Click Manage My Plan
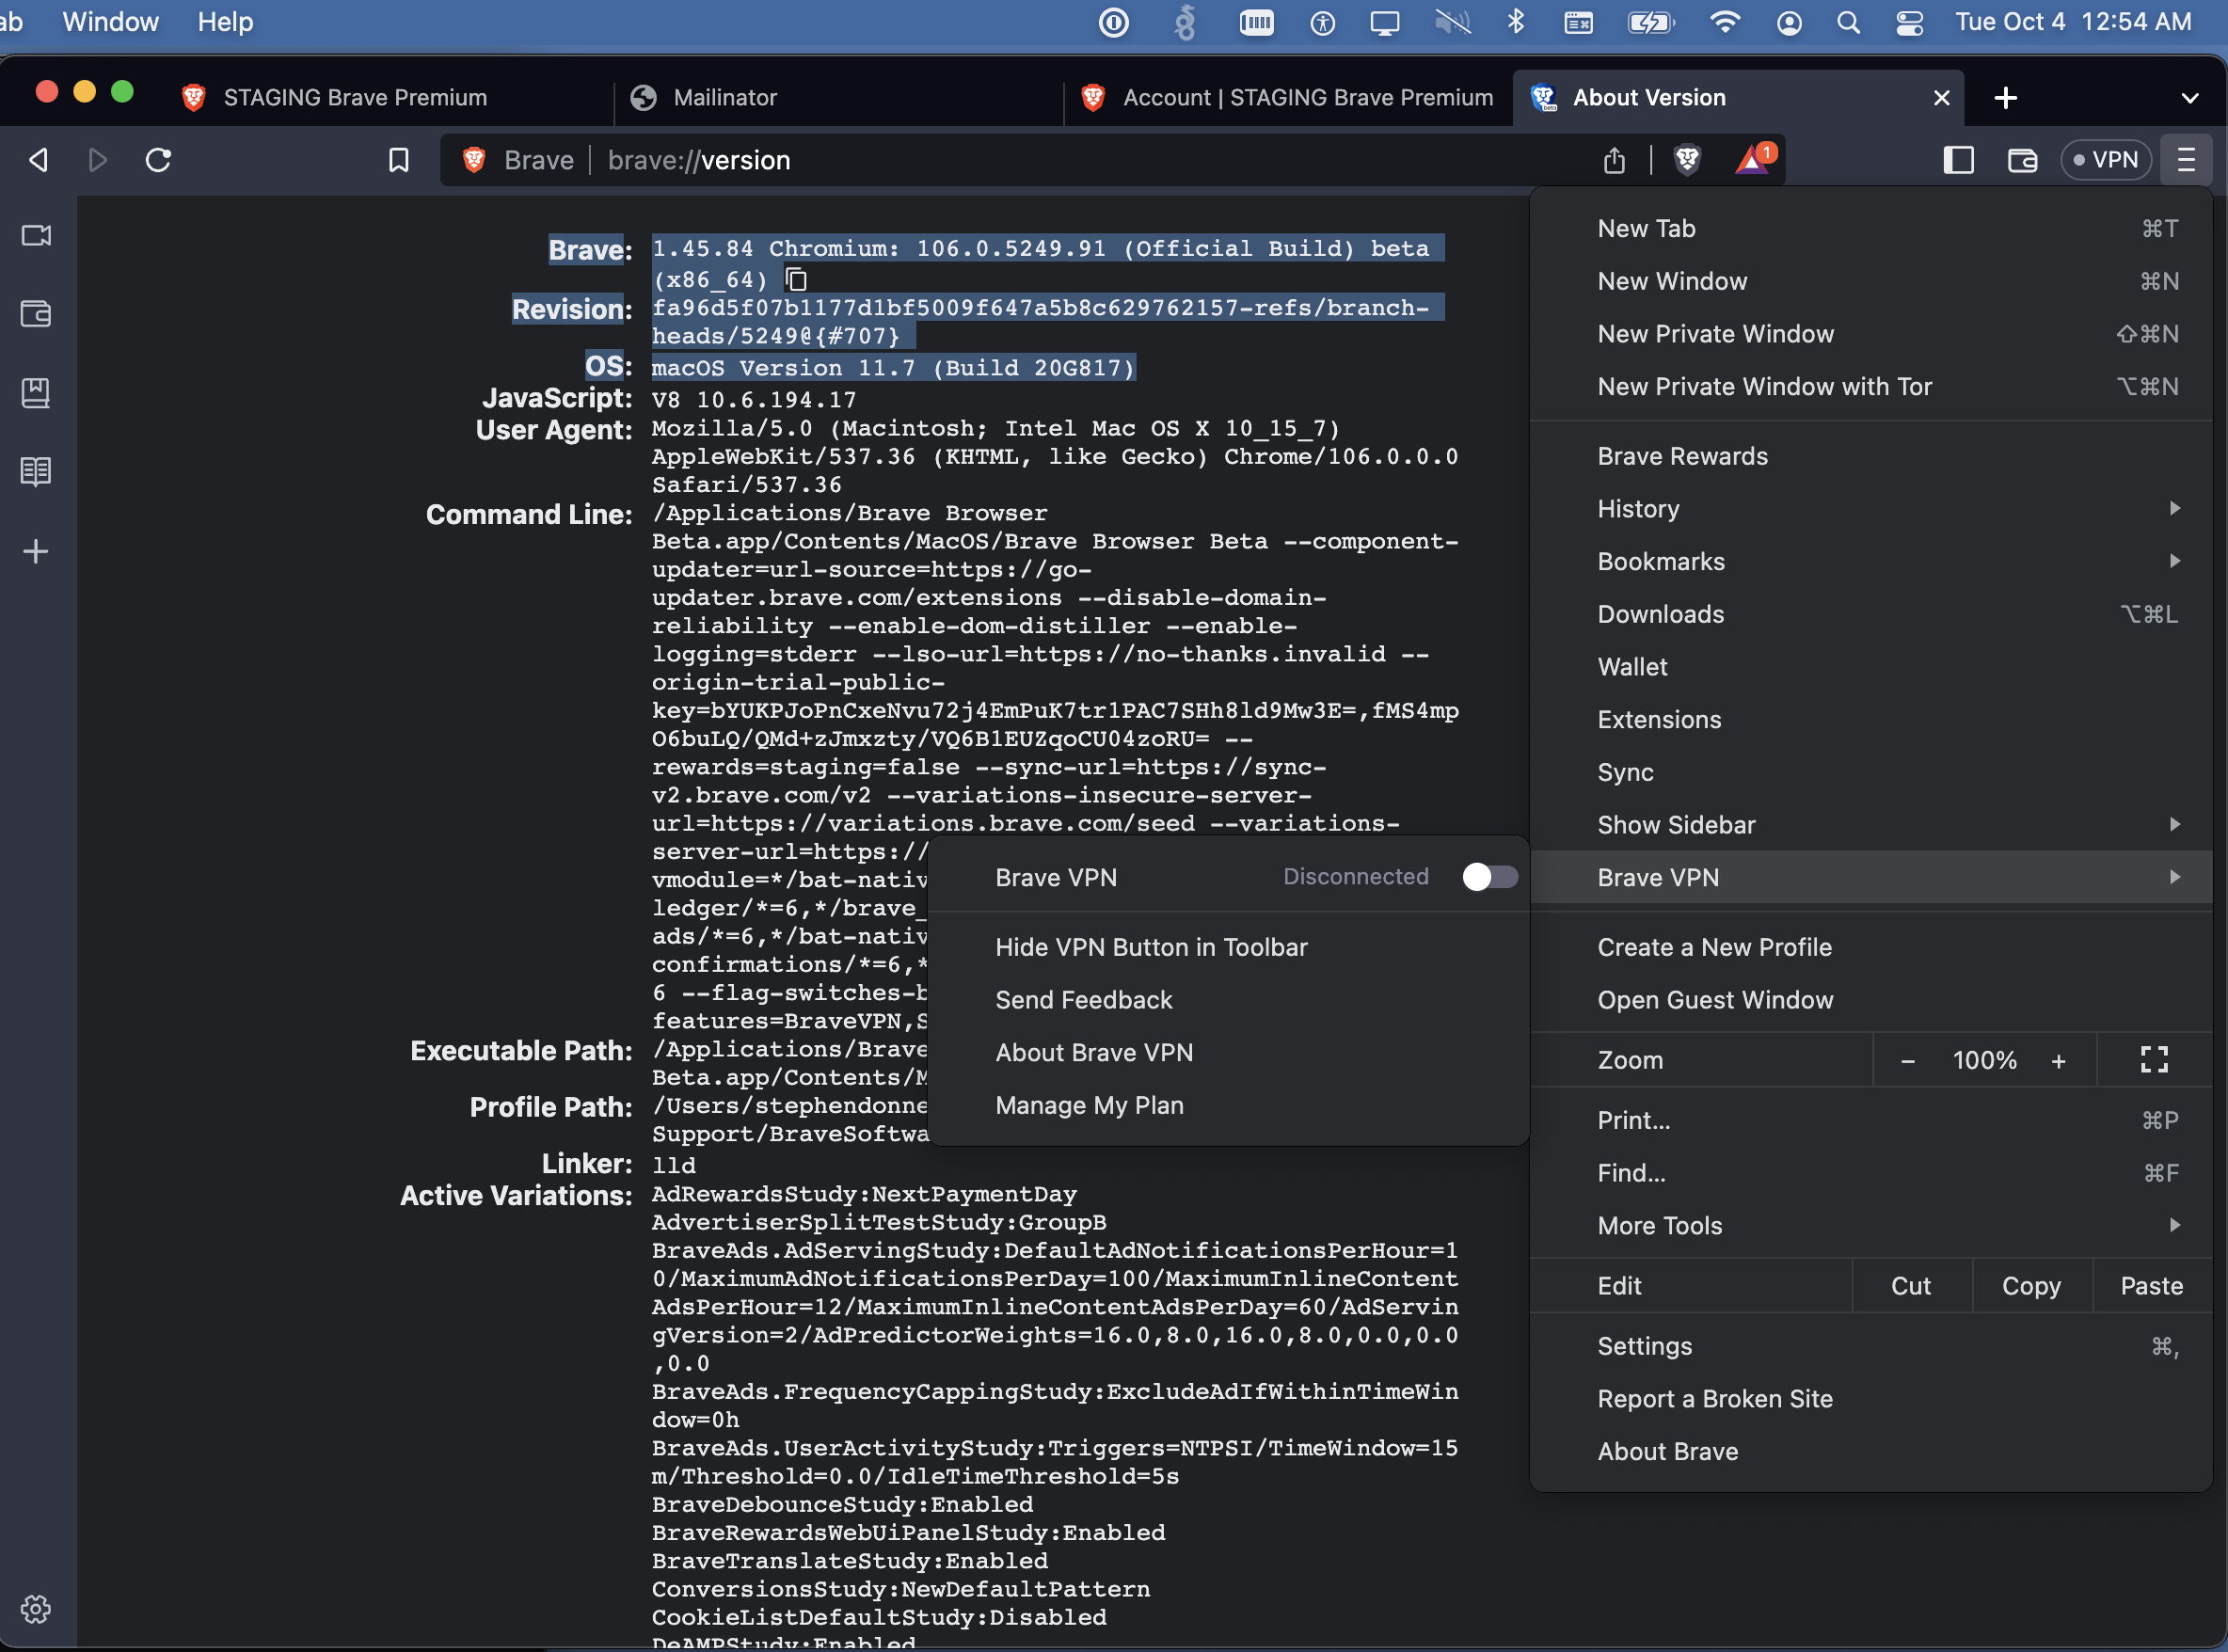The height and width of the screenshot is (1652, 2228). [1089, 1105]
